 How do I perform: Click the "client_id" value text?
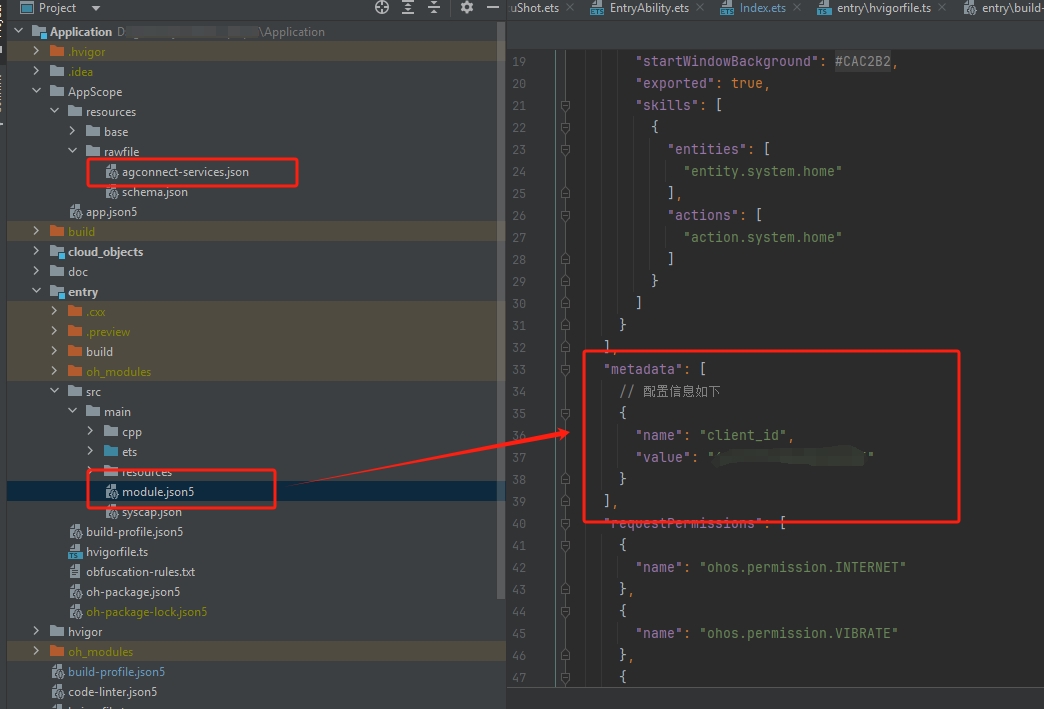pos(742,435)
